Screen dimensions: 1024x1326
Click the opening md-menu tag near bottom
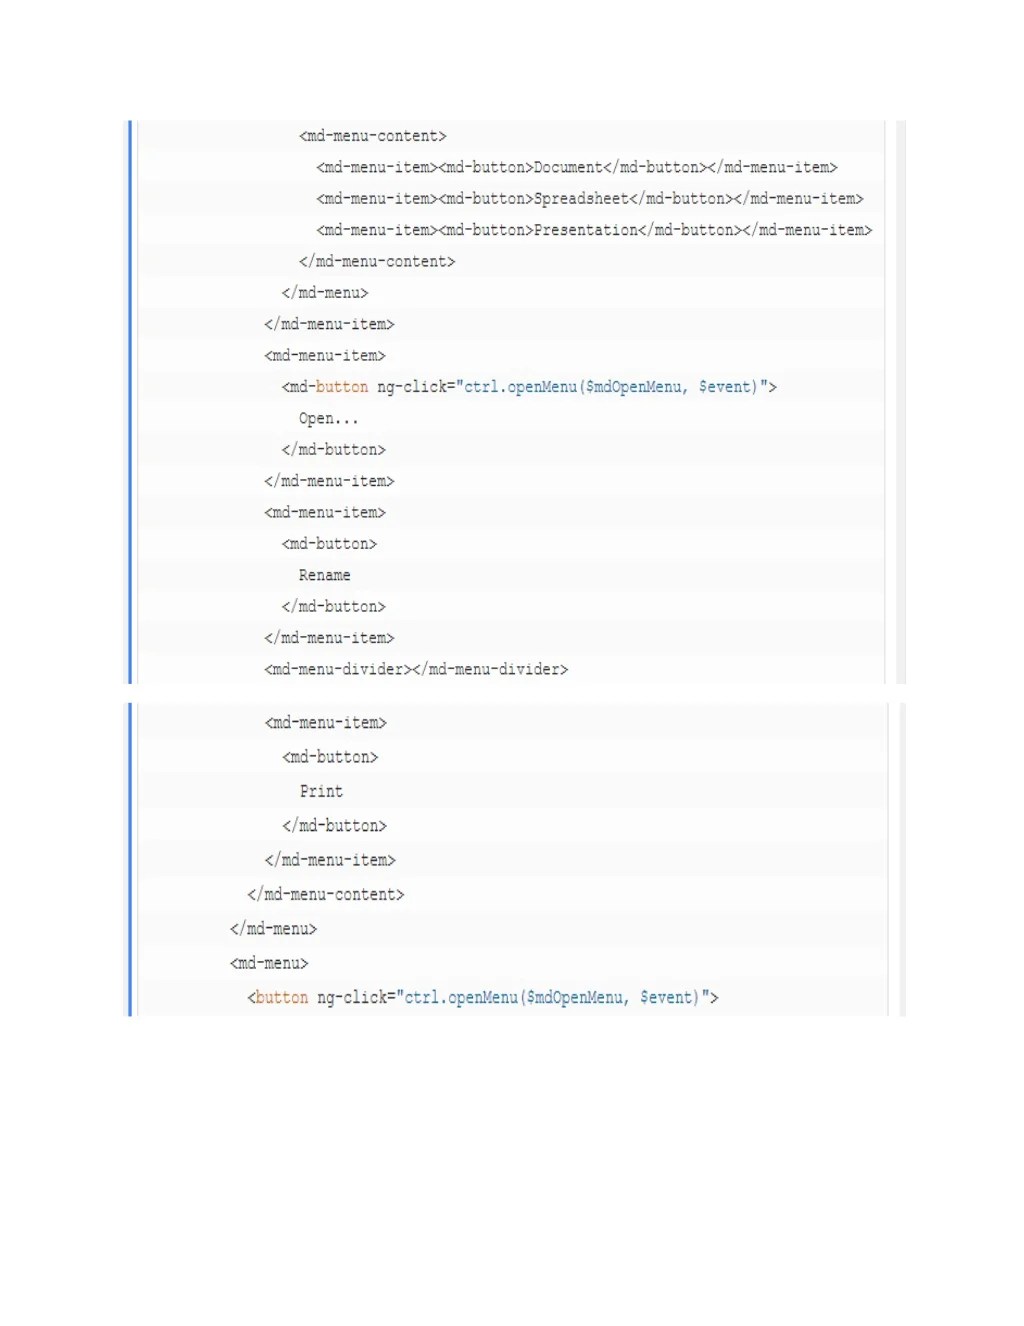[x=267, y=963]
